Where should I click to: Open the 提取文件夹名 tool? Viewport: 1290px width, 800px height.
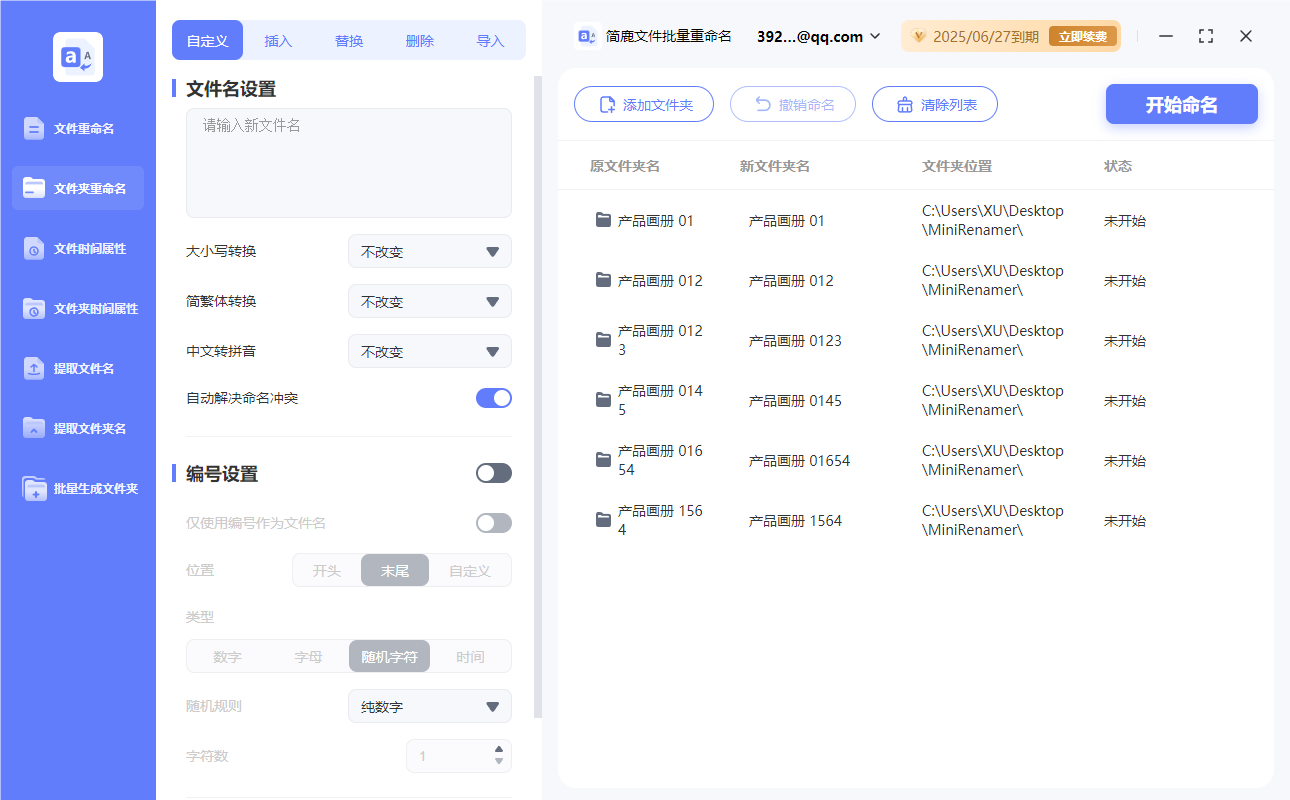point(77,428)
